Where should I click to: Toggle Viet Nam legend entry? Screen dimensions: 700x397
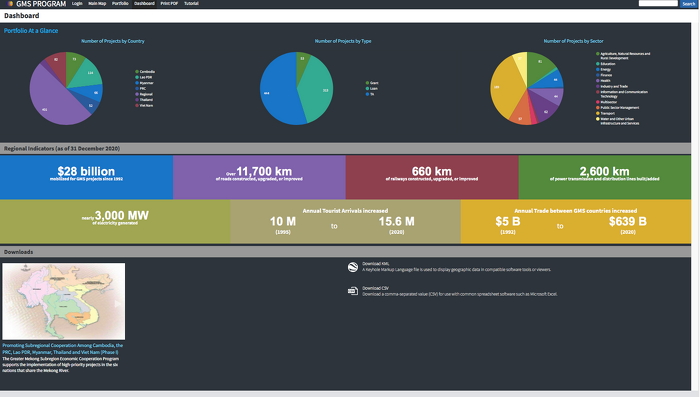tap(144, 105)
